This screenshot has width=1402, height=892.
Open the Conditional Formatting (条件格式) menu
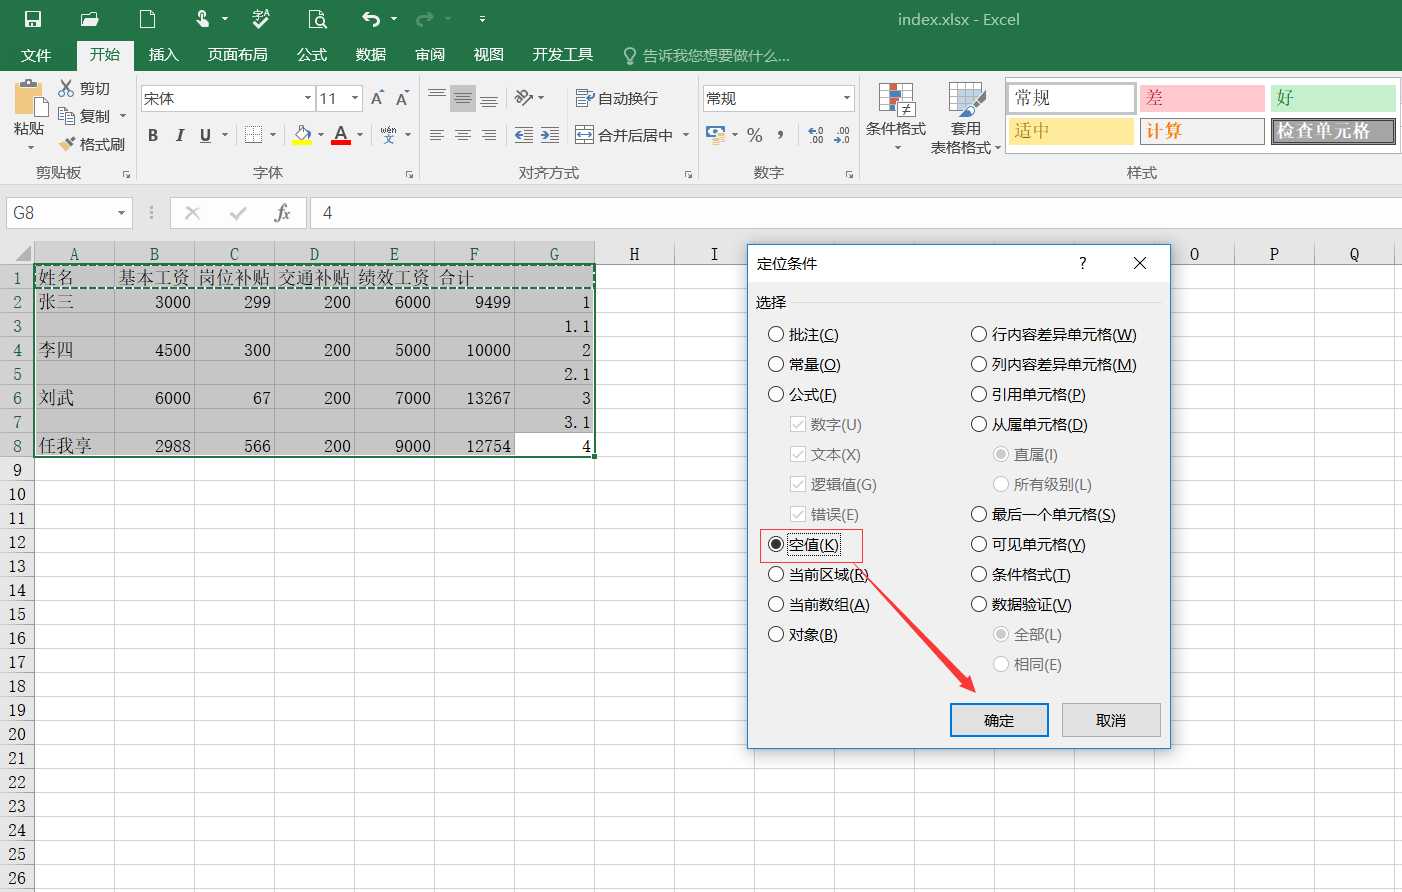(896, 117)
